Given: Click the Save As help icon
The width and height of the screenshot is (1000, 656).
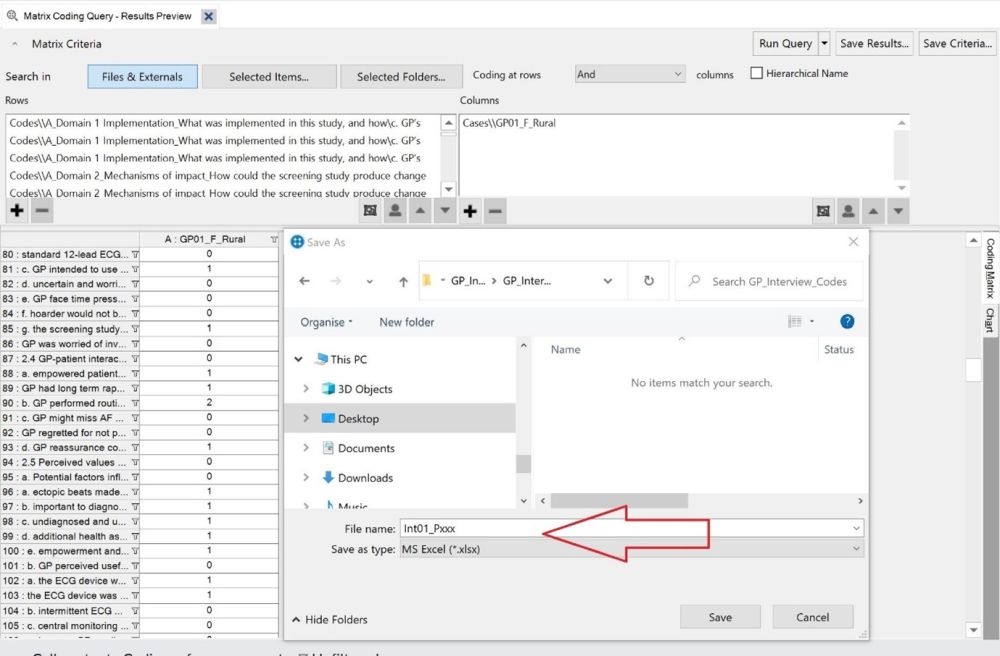Looking at the screenshot, I should click(847, 322).
